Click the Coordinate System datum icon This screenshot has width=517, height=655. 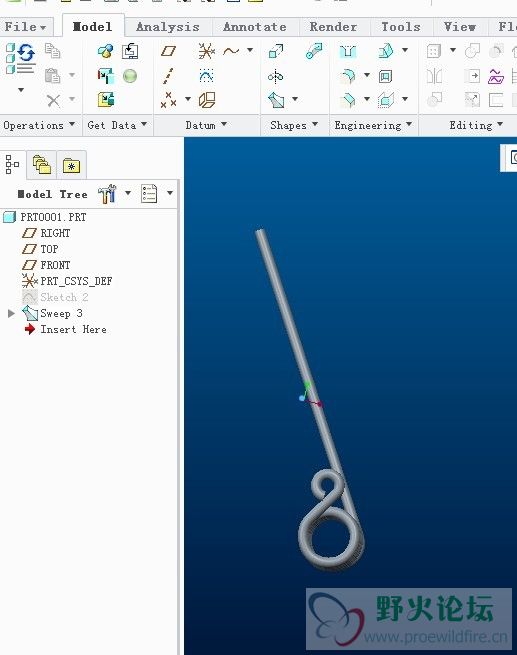206,51
